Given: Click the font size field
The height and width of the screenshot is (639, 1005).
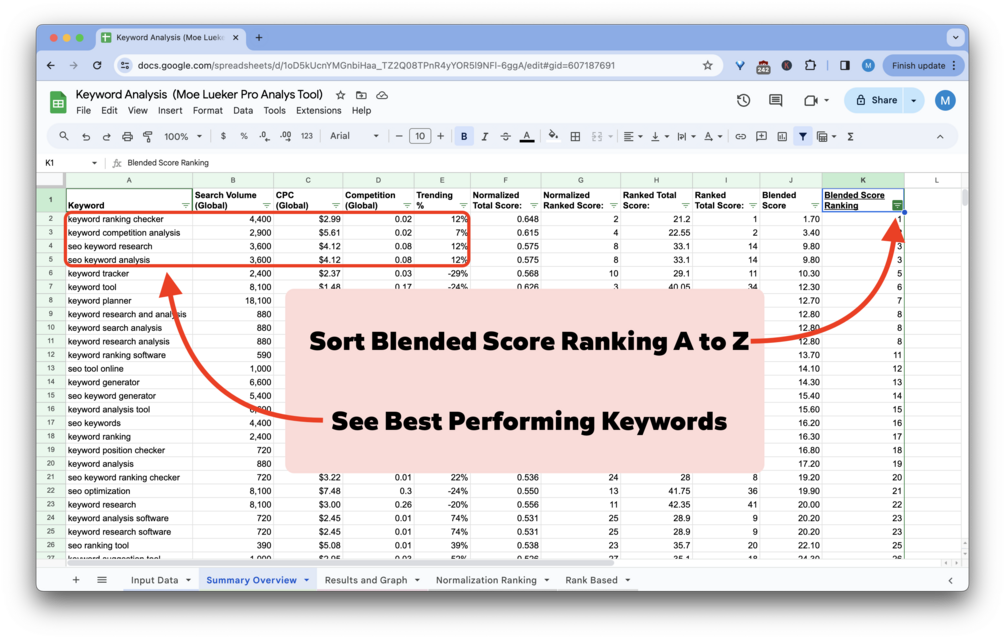Looking at the screenshot, I should coord(420,137).
